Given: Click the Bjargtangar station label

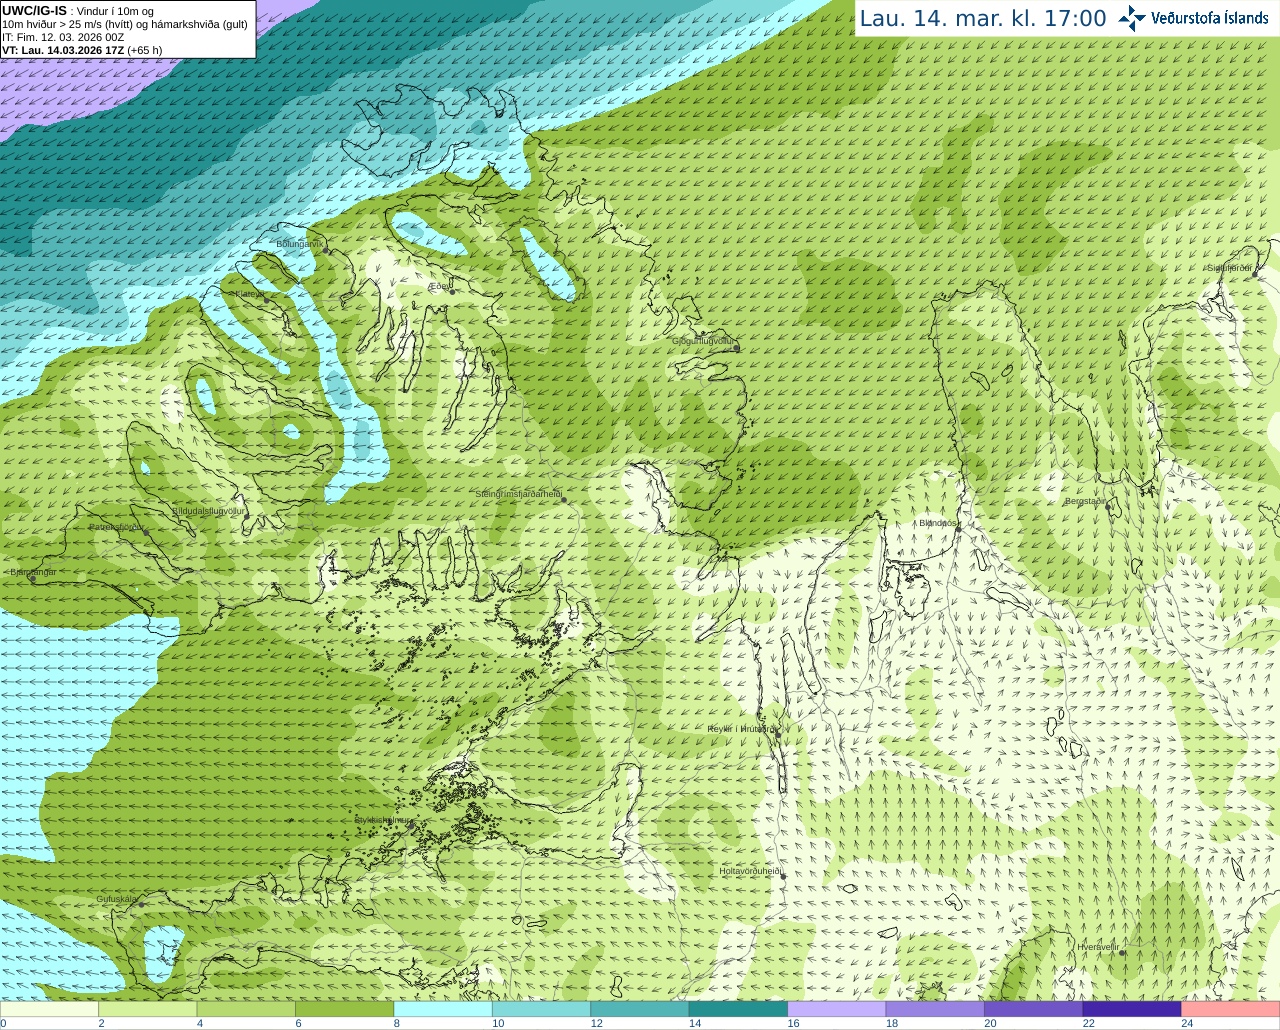Looking at the screenshot, I should click(33, 573).
